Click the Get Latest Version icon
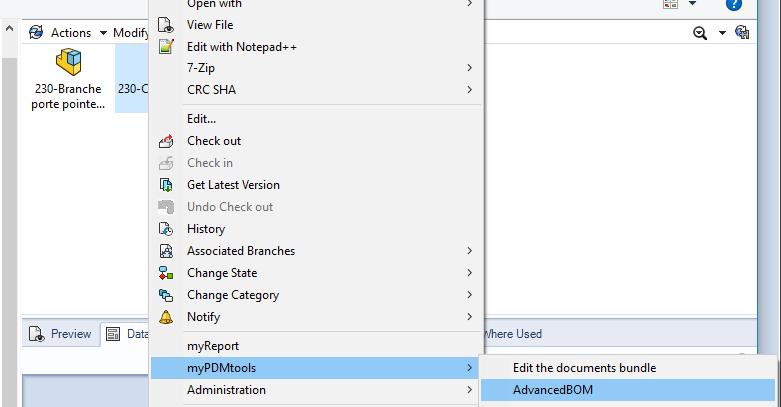The height and width of the screenshot is (407, 781). point(166,185)
